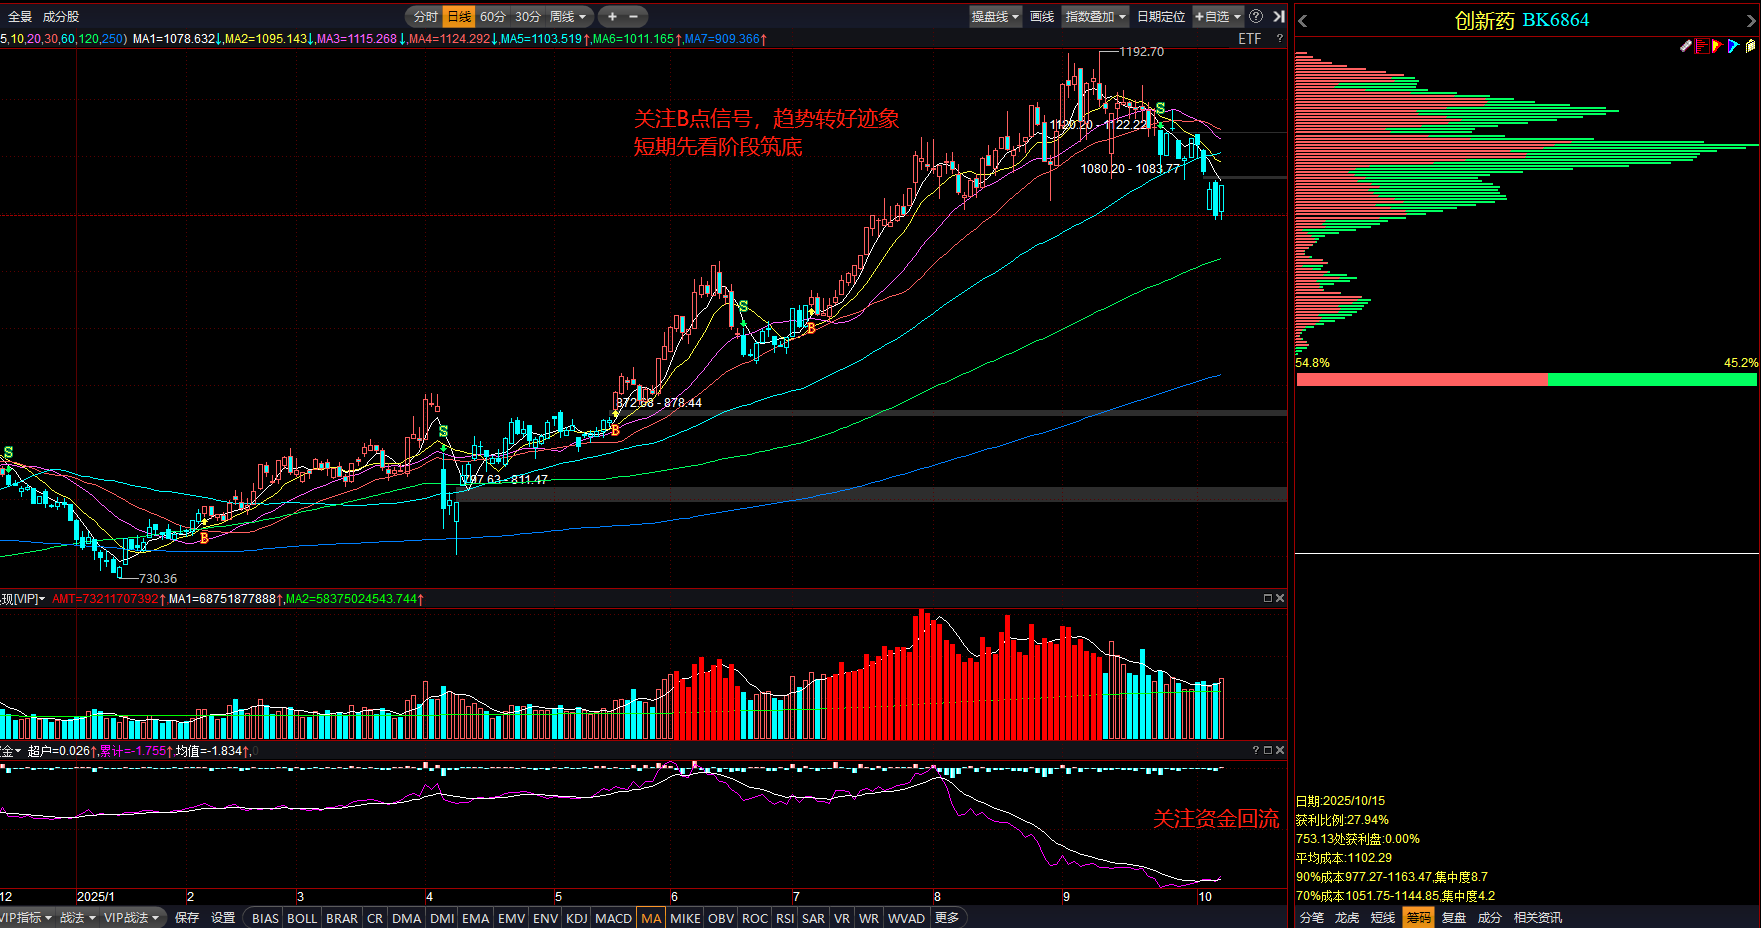1761x928 pixels.
Task: Switch chart period to 30分
Action: click(528, 17)
